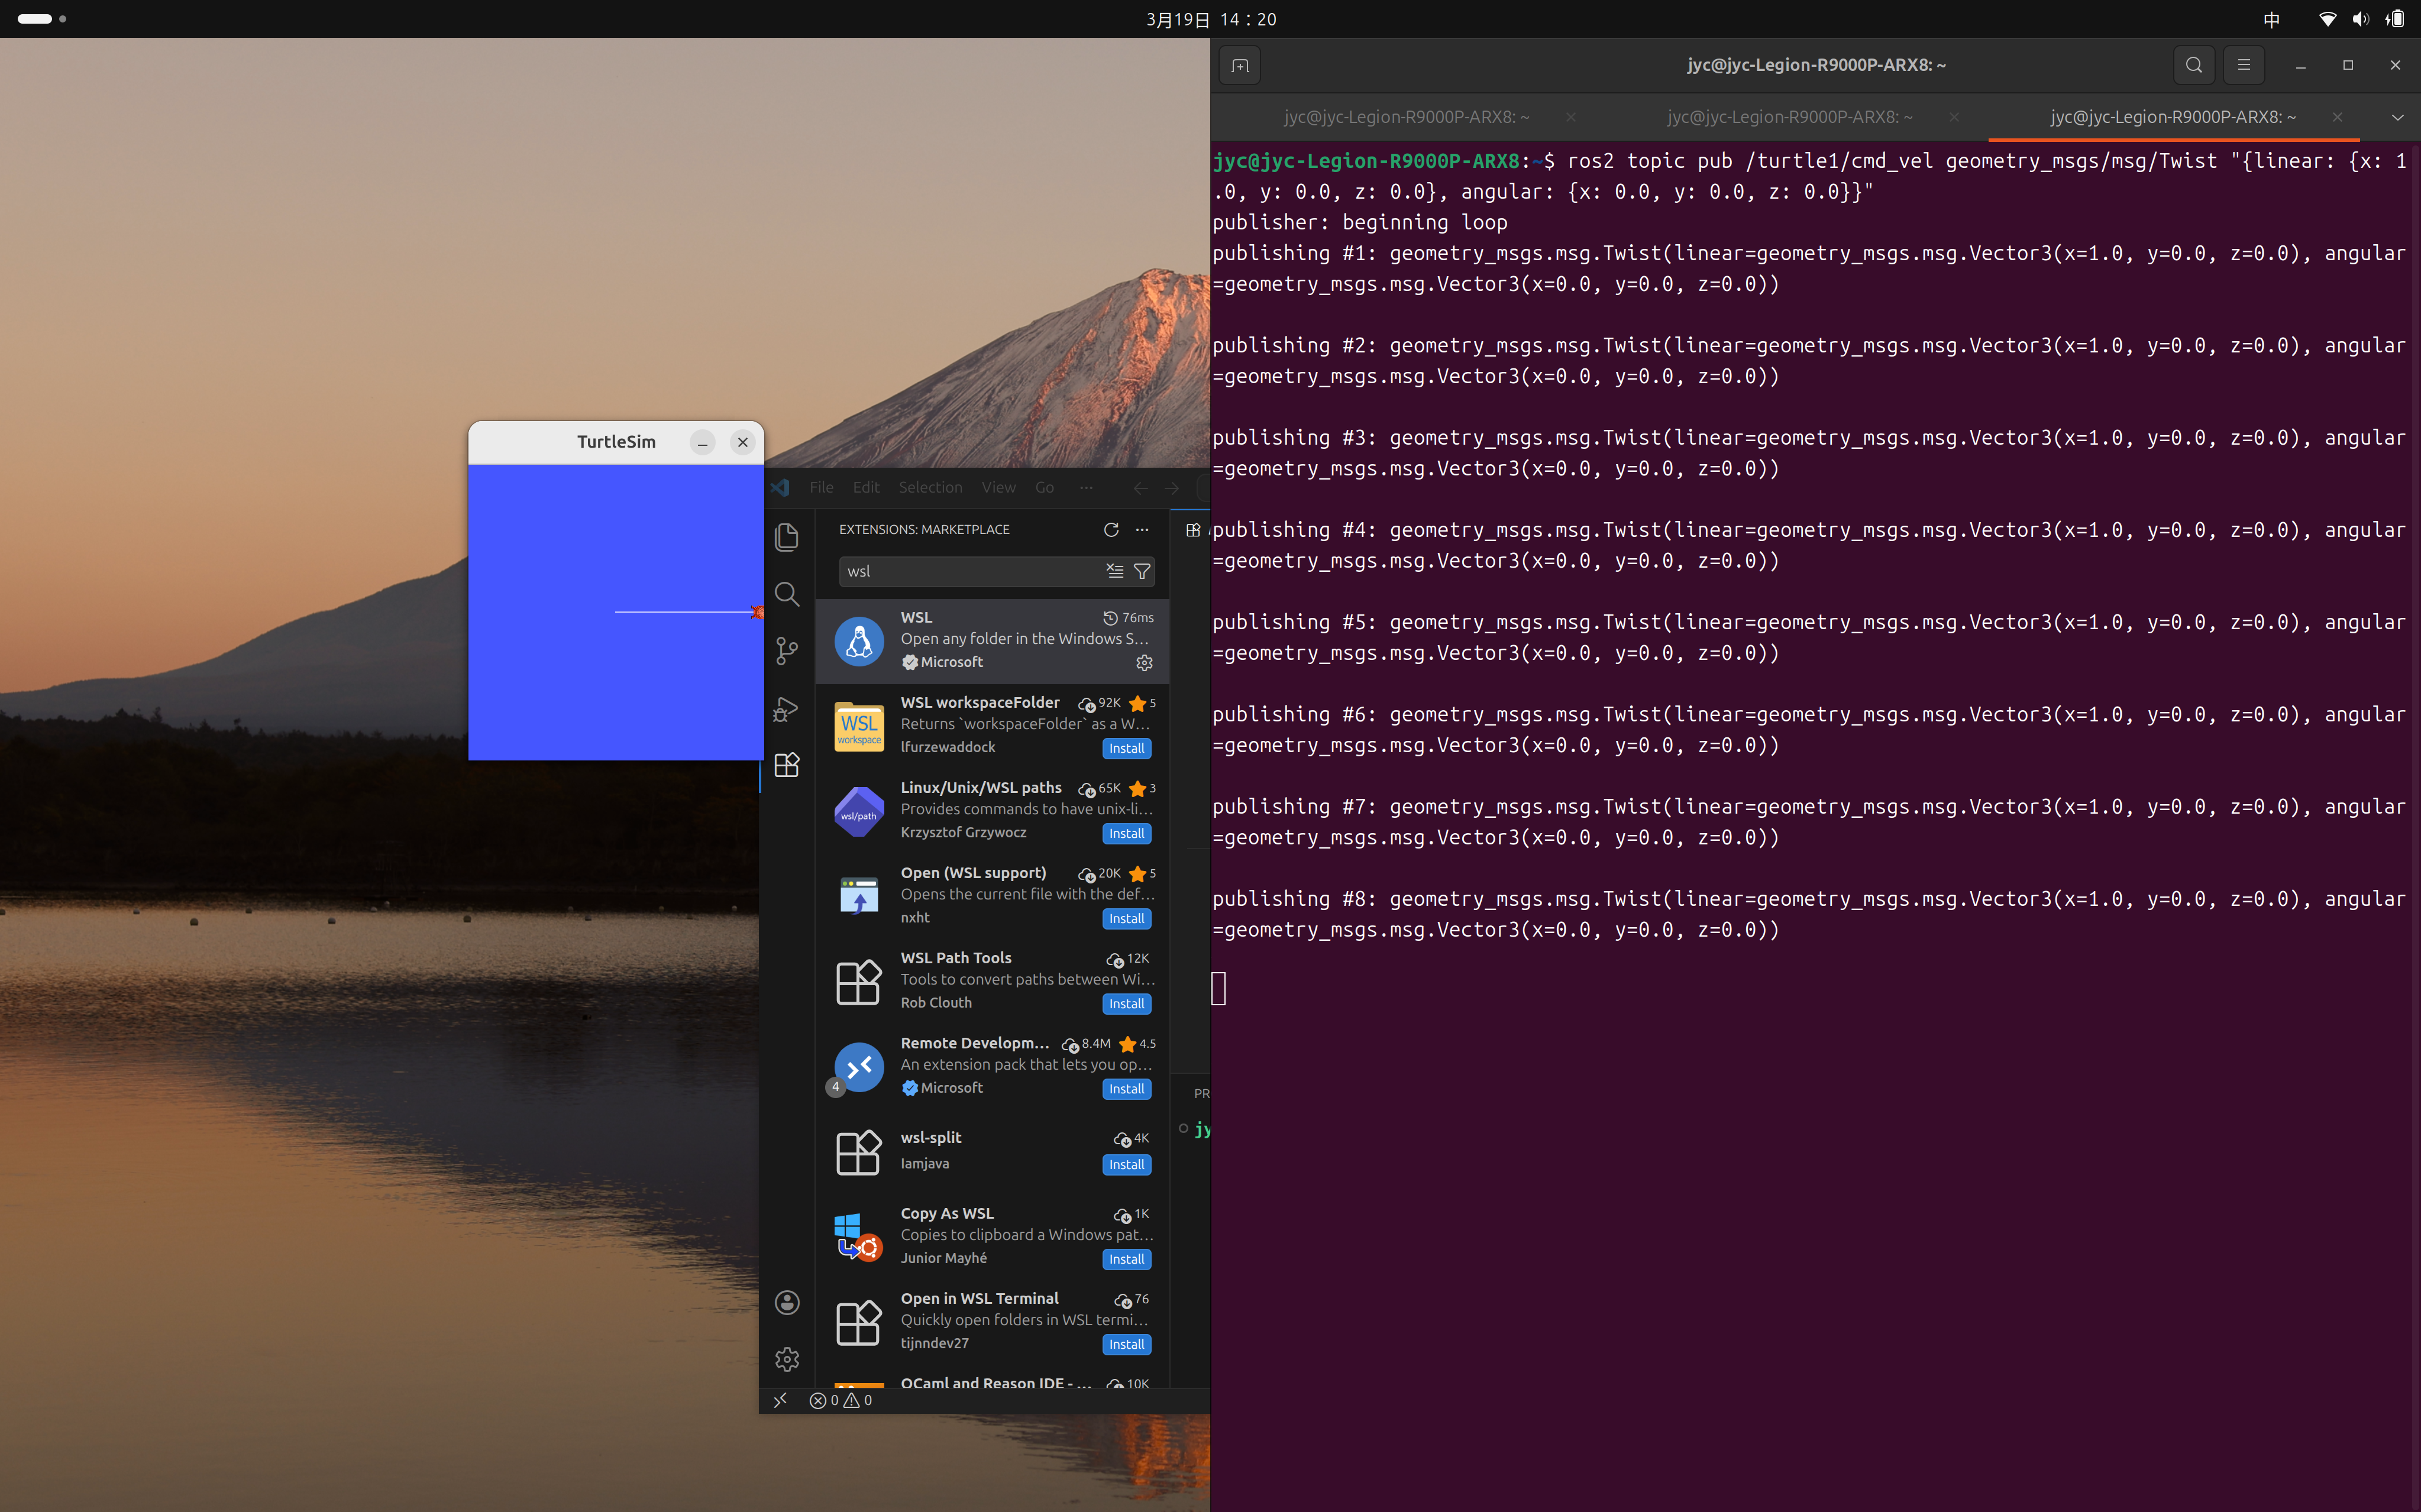Open the VS Code menu bar overflow
Screen dimensions: 2421x1512
coord(1086,488)
